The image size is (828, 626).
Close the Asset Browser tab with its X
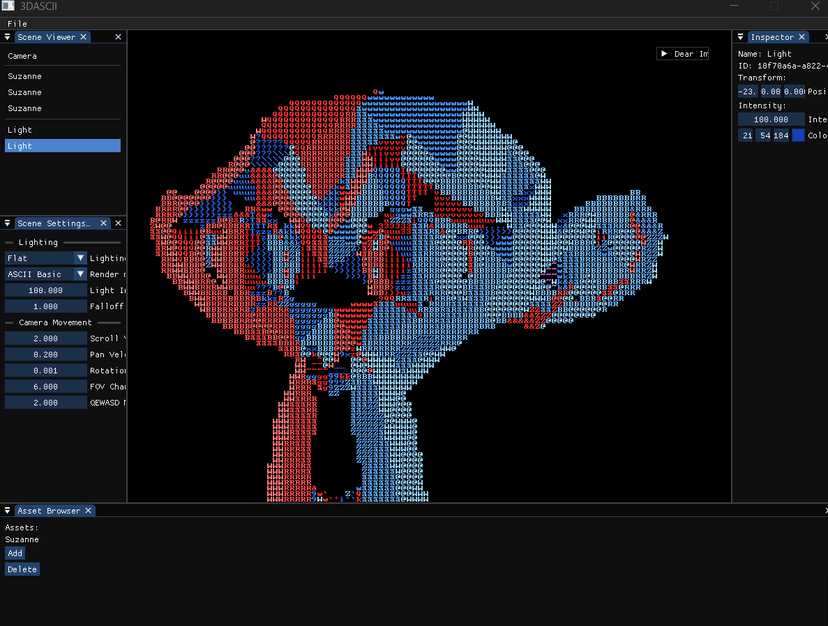point(88,511)
